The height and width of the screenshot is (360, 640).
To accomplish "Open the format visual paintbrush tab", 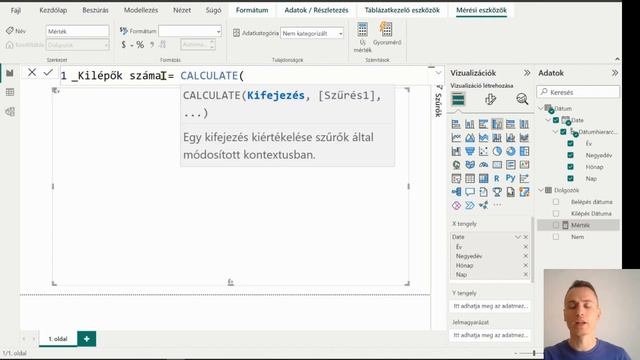I will (x=490, y=99).
